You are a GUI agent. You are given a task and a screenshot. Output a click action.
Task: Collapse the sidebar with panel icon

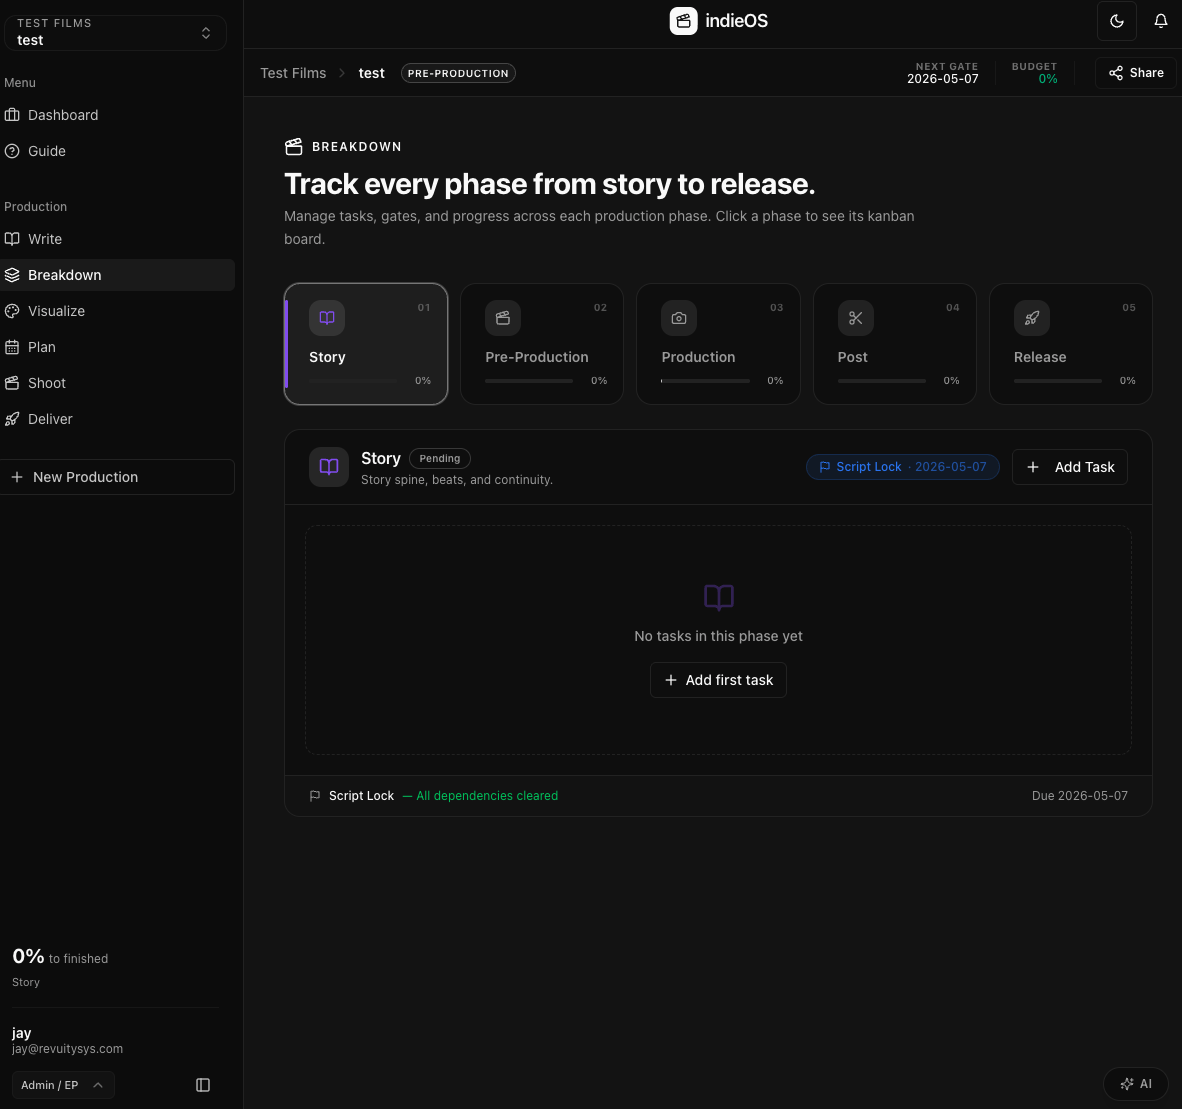pyautogui.click(x=203, y=1085)
